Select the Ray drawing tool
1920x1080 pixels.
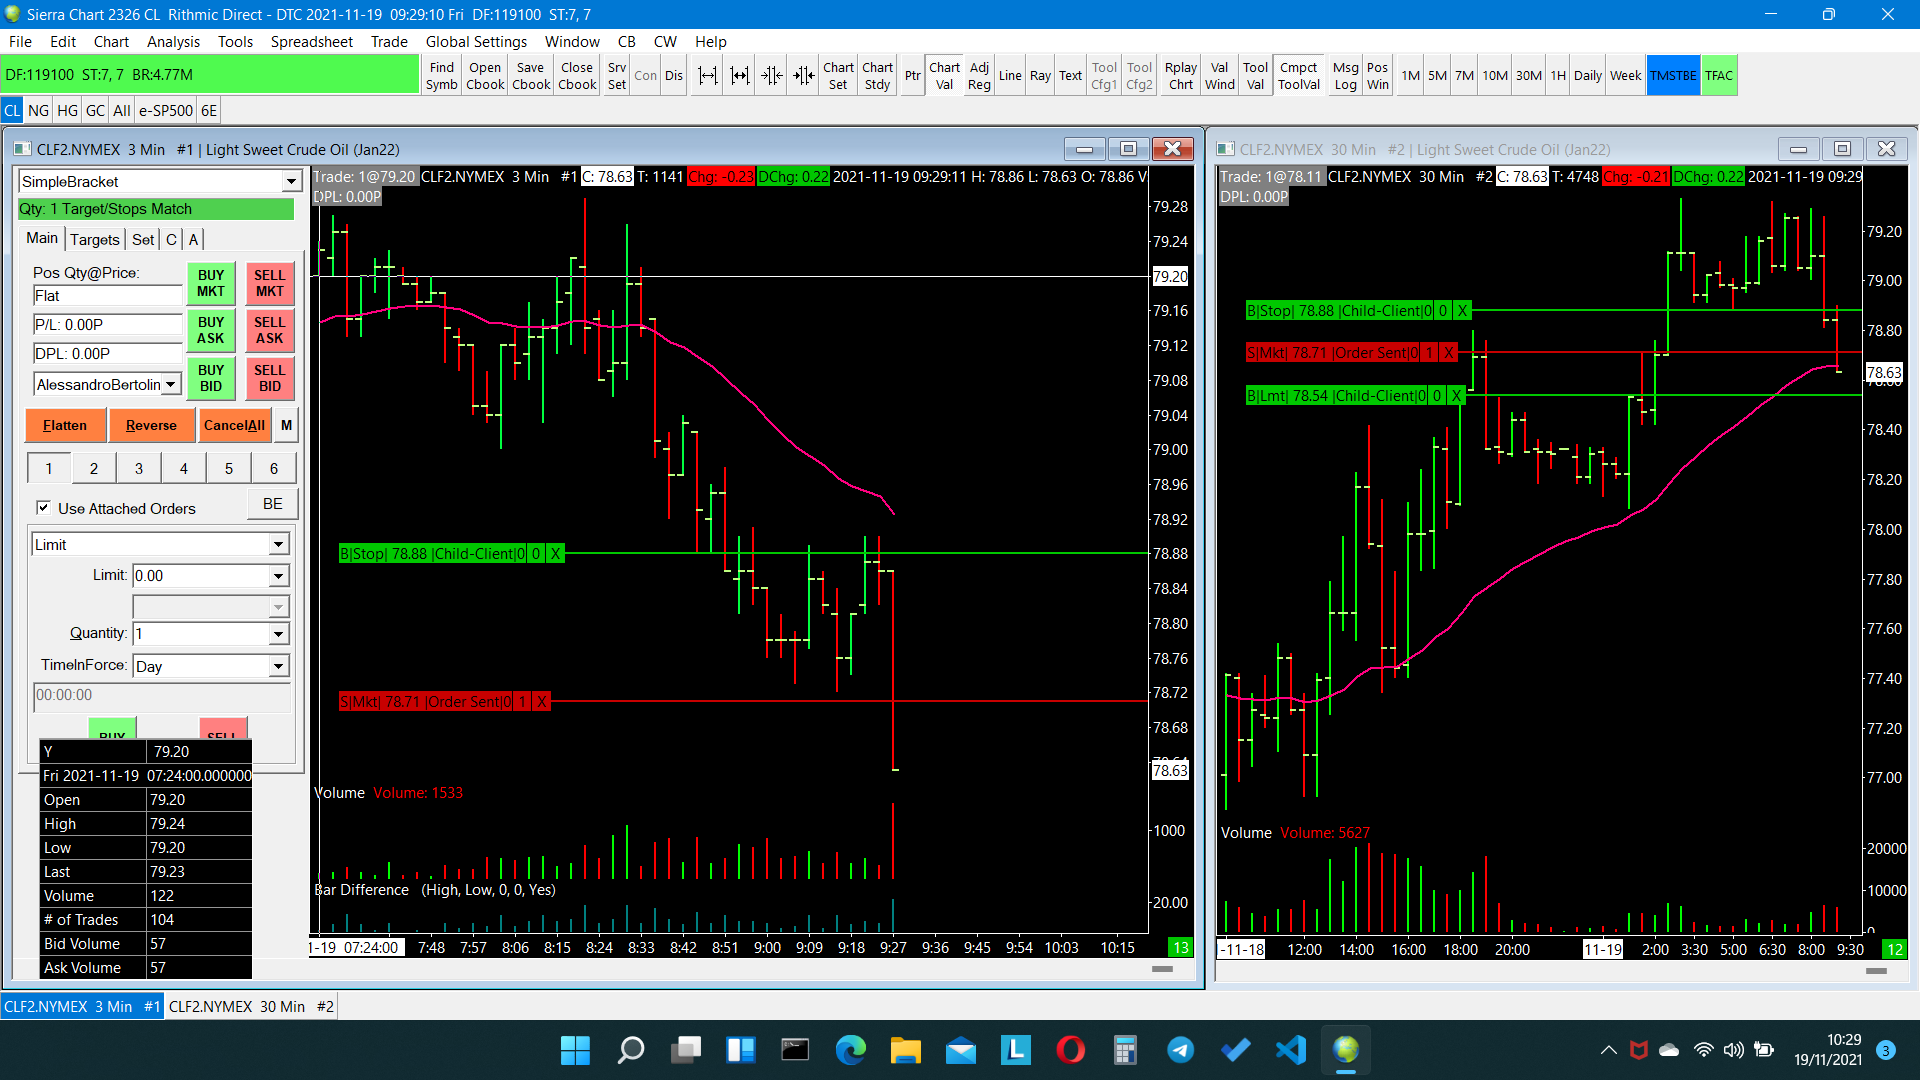1040,76
